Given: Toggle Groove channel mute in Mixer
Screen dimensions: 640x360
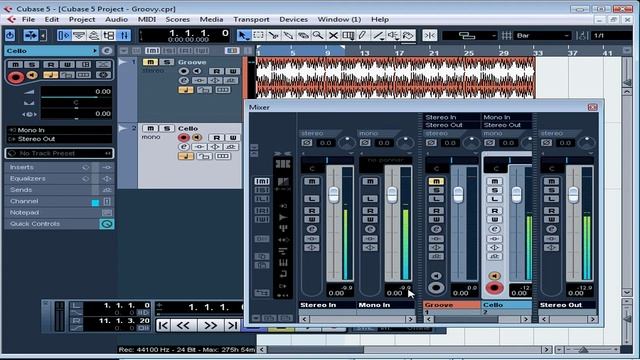Looking at the screenshot, I should pos(436,181).
